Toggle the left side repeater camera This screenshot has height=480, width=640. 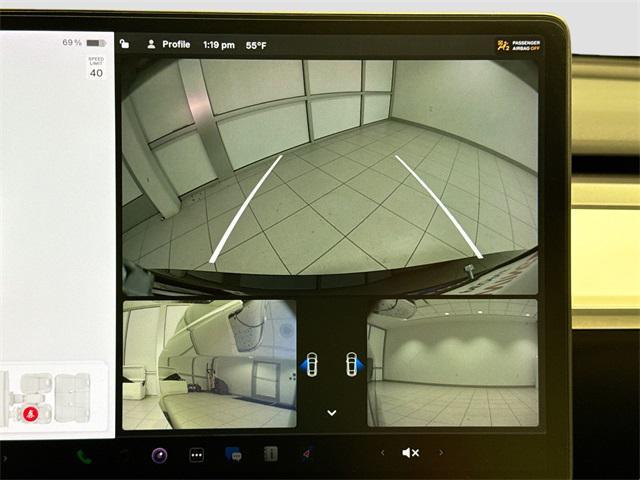[311, 364]
